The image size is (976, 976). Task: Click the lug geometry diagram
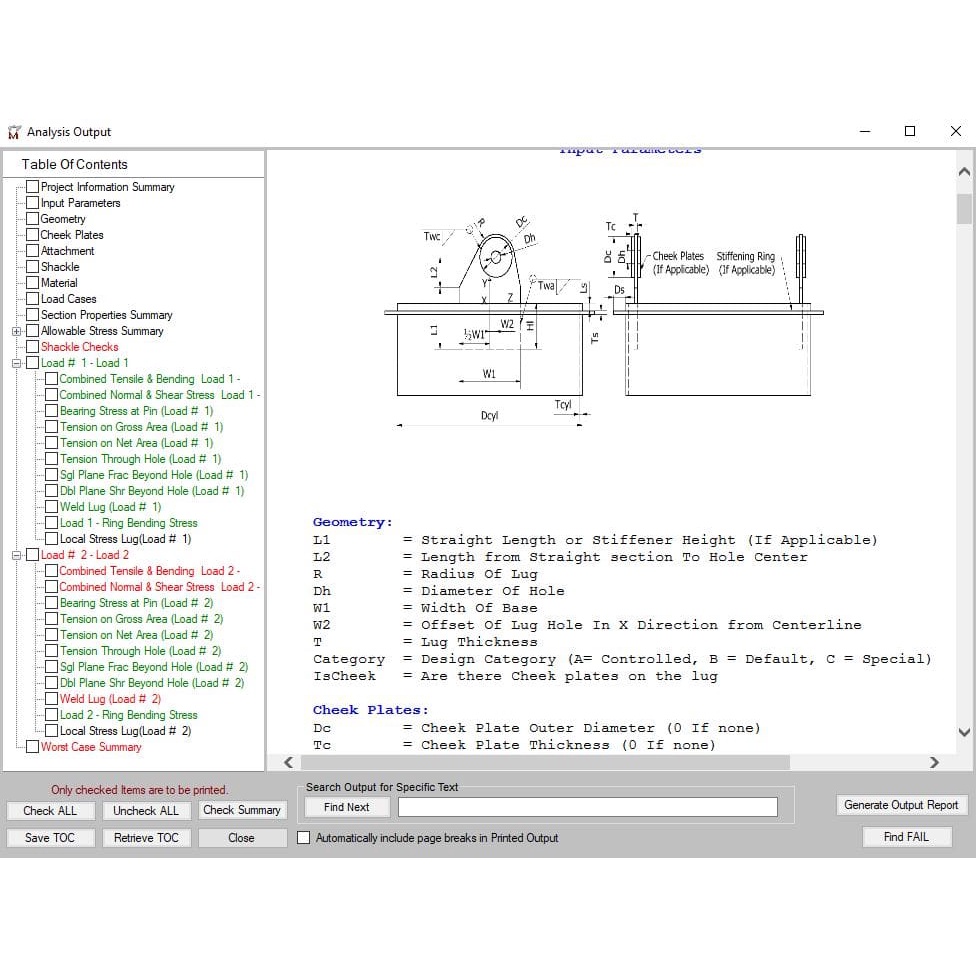604,321
